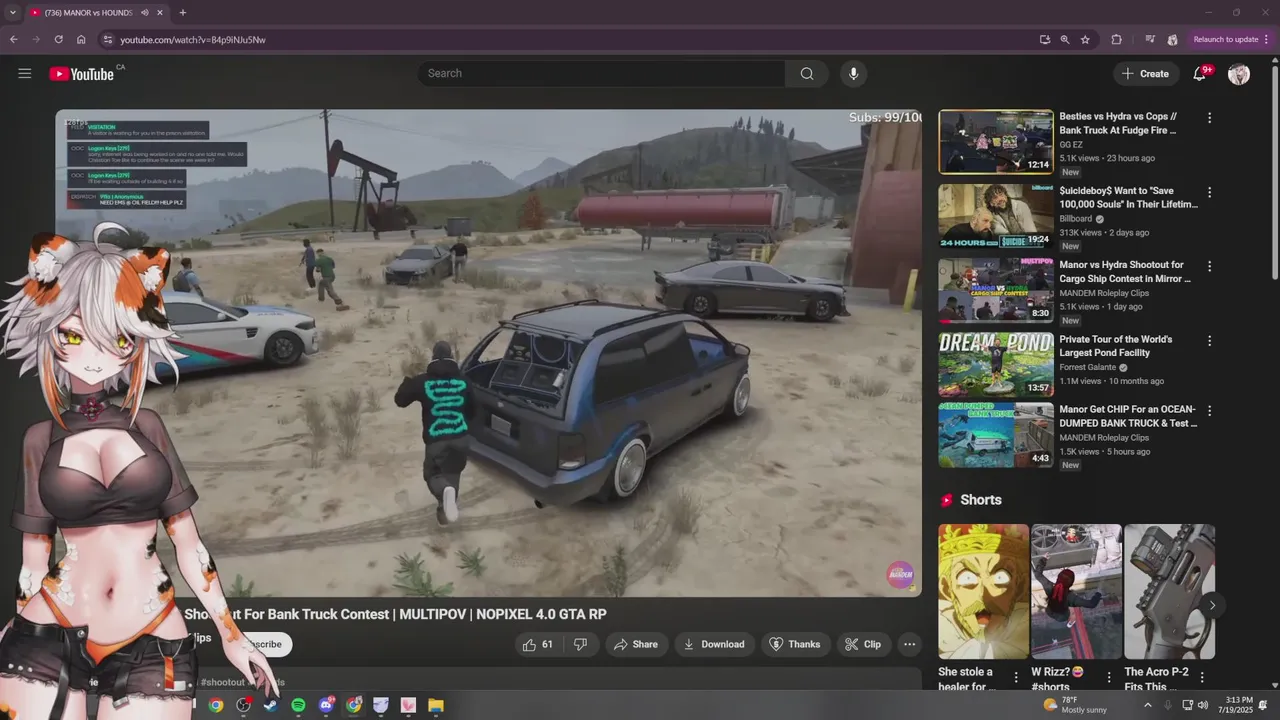This screenshot has width=1280, height=720.
Task: Open the Dream Pond video thumbnail
Action: [x=996, y=364]
